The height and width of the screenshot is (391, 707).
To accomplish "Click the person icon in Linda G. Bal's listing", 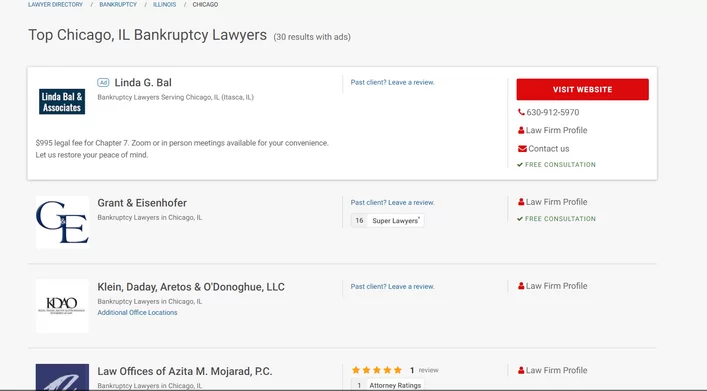I will click(521, 130).
